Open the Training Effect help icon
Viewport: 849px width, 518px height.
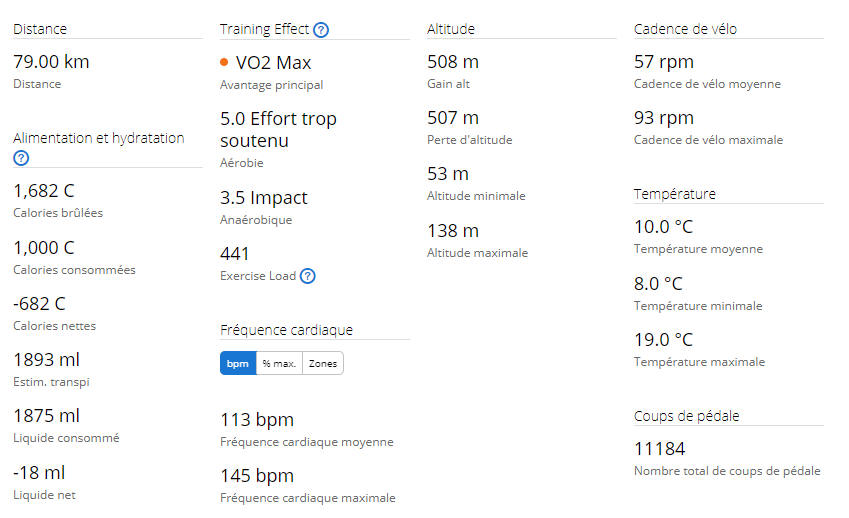pos(321,30)
